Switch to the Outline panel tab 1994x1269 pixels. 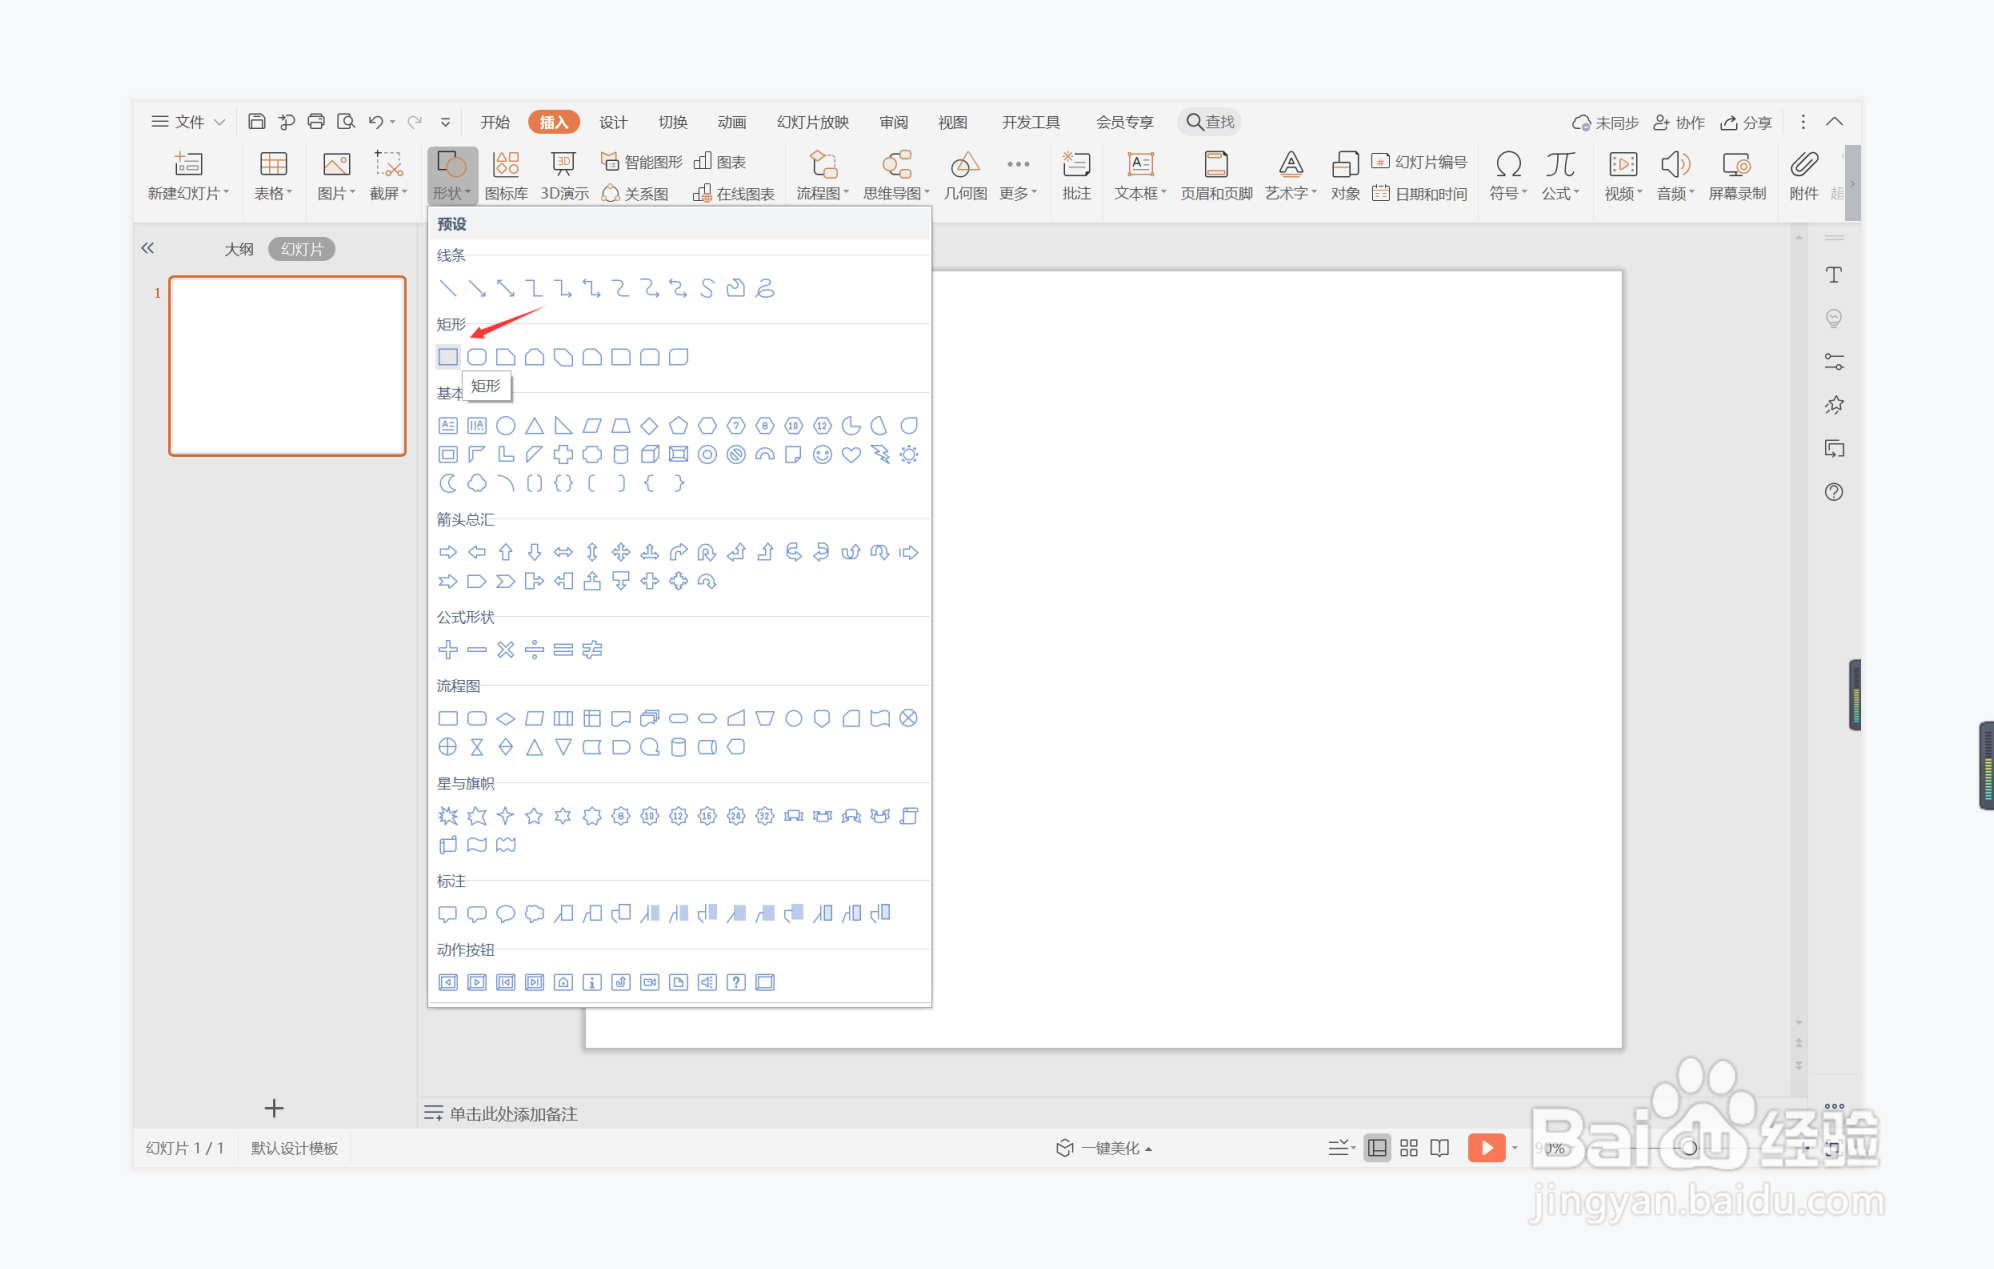(x=238, y=249)
